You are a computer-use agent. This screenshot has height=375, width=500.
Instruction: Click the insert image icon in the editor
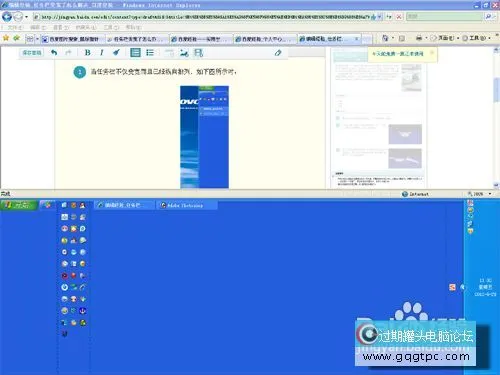point(184,53)
